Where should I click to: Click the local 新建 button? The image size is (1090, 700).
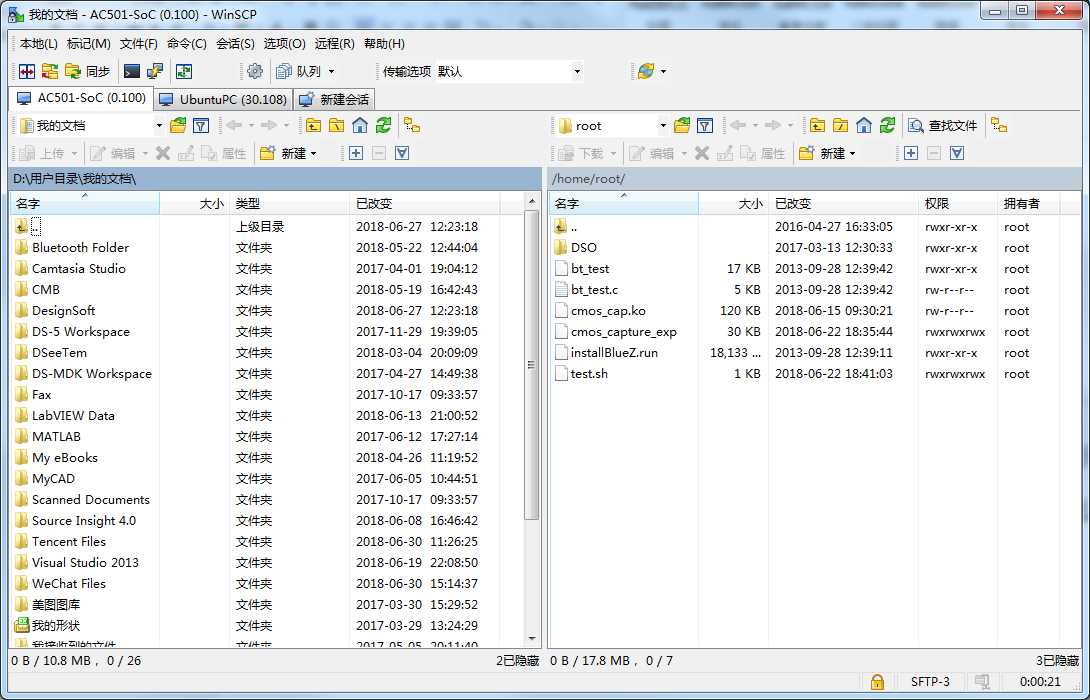click(x=288, y=153)
